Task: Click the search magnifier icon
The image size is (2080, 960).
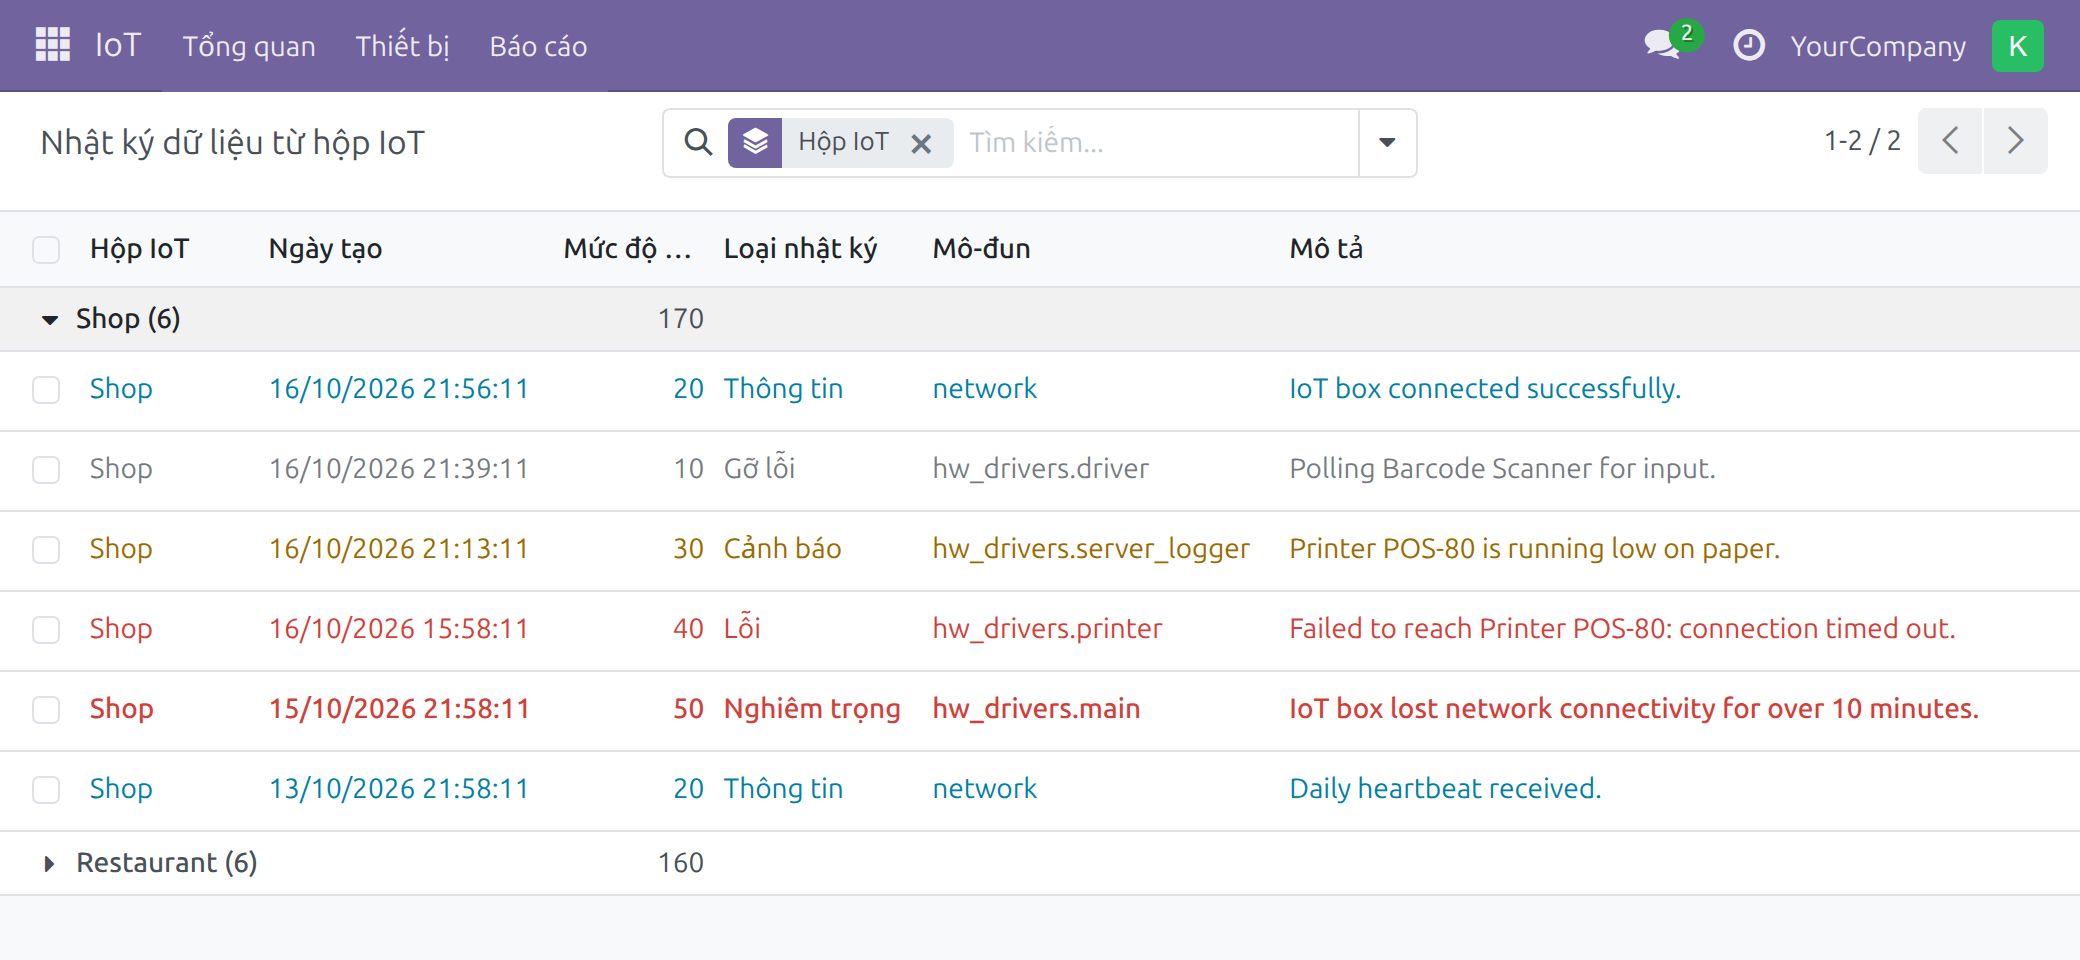Action: [698, 143]
